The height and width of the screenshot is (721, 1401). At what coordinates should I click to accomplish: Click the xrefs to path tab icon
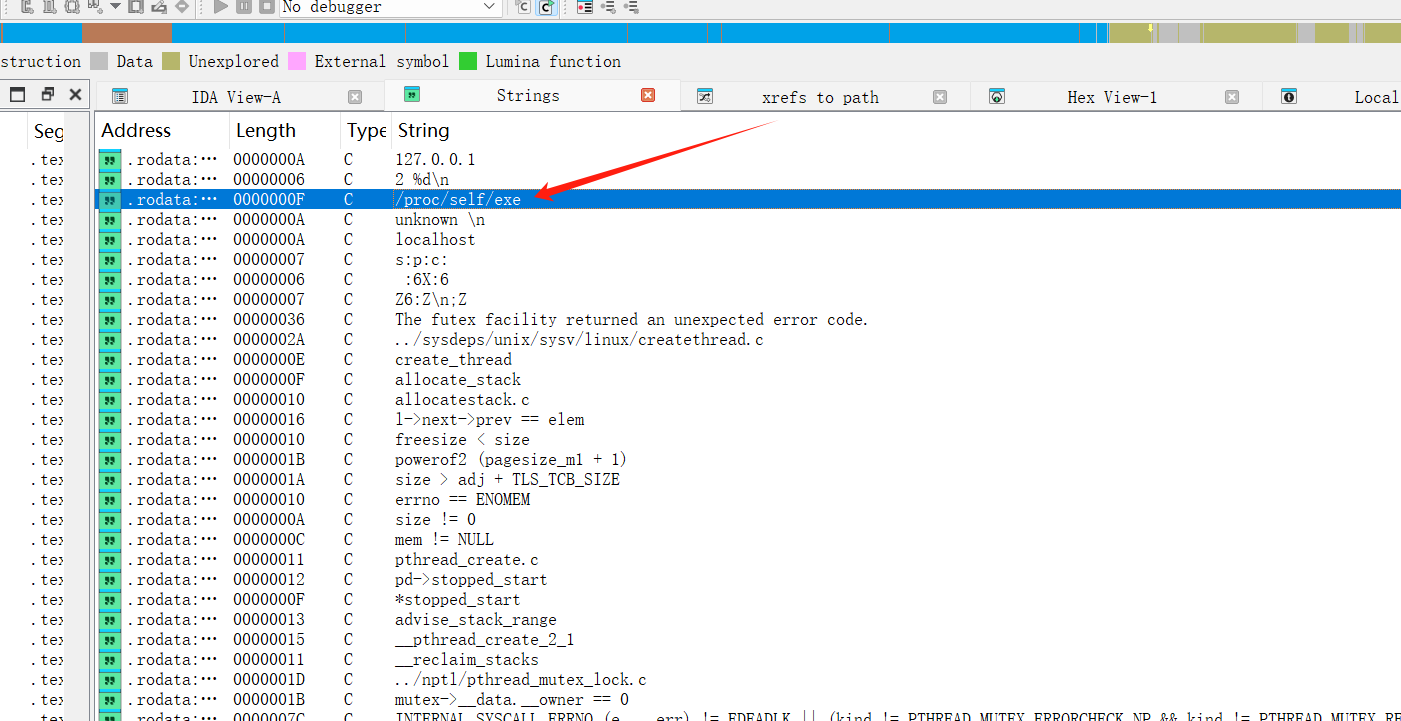tap(704, 97)
